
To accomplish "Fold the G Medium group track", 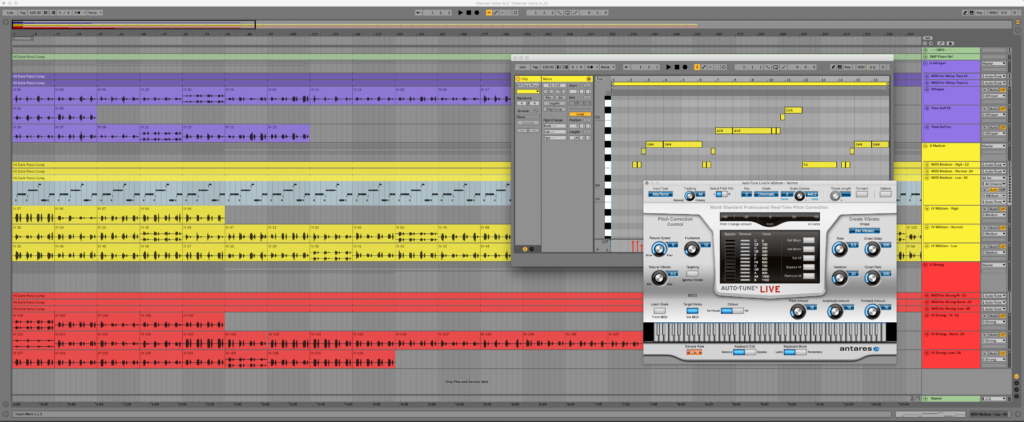I will [925, 146].
